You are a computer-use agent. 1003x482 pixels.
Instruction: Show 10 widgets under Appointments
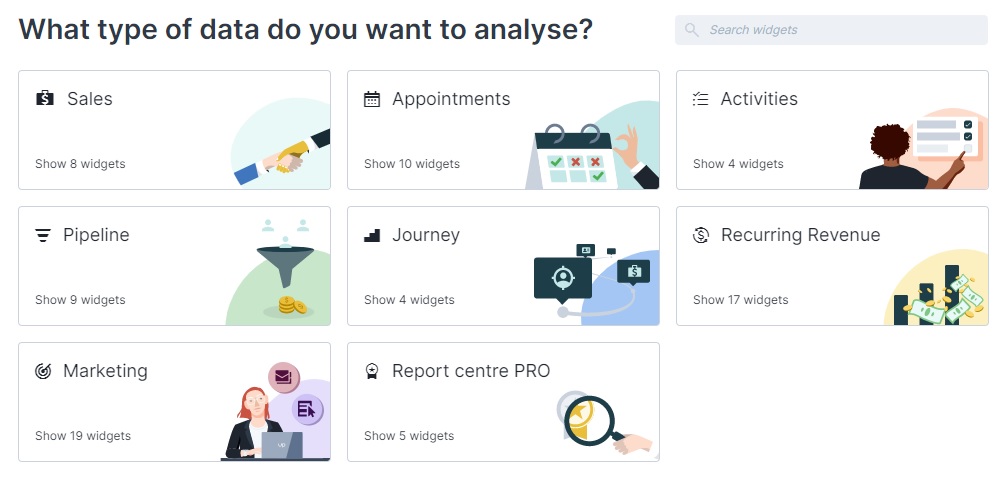tap(412, 164)
